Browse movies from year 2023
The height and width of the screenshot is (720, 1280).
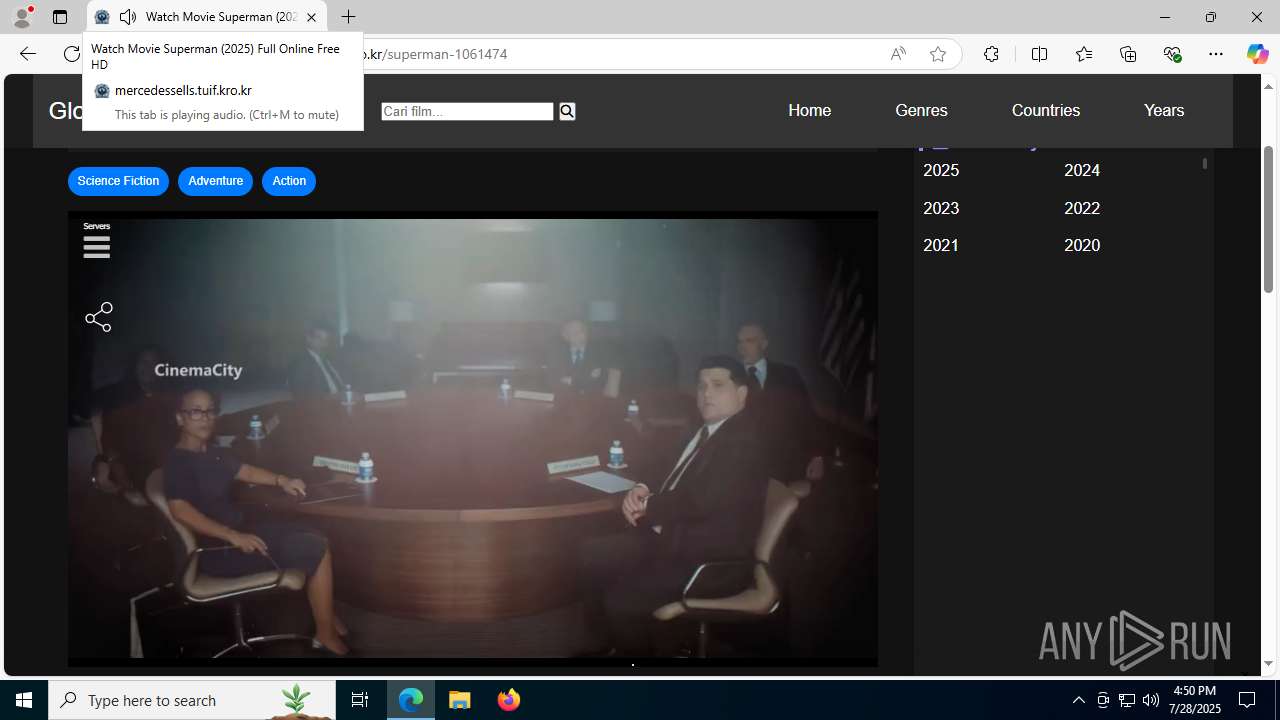point(941,208)
